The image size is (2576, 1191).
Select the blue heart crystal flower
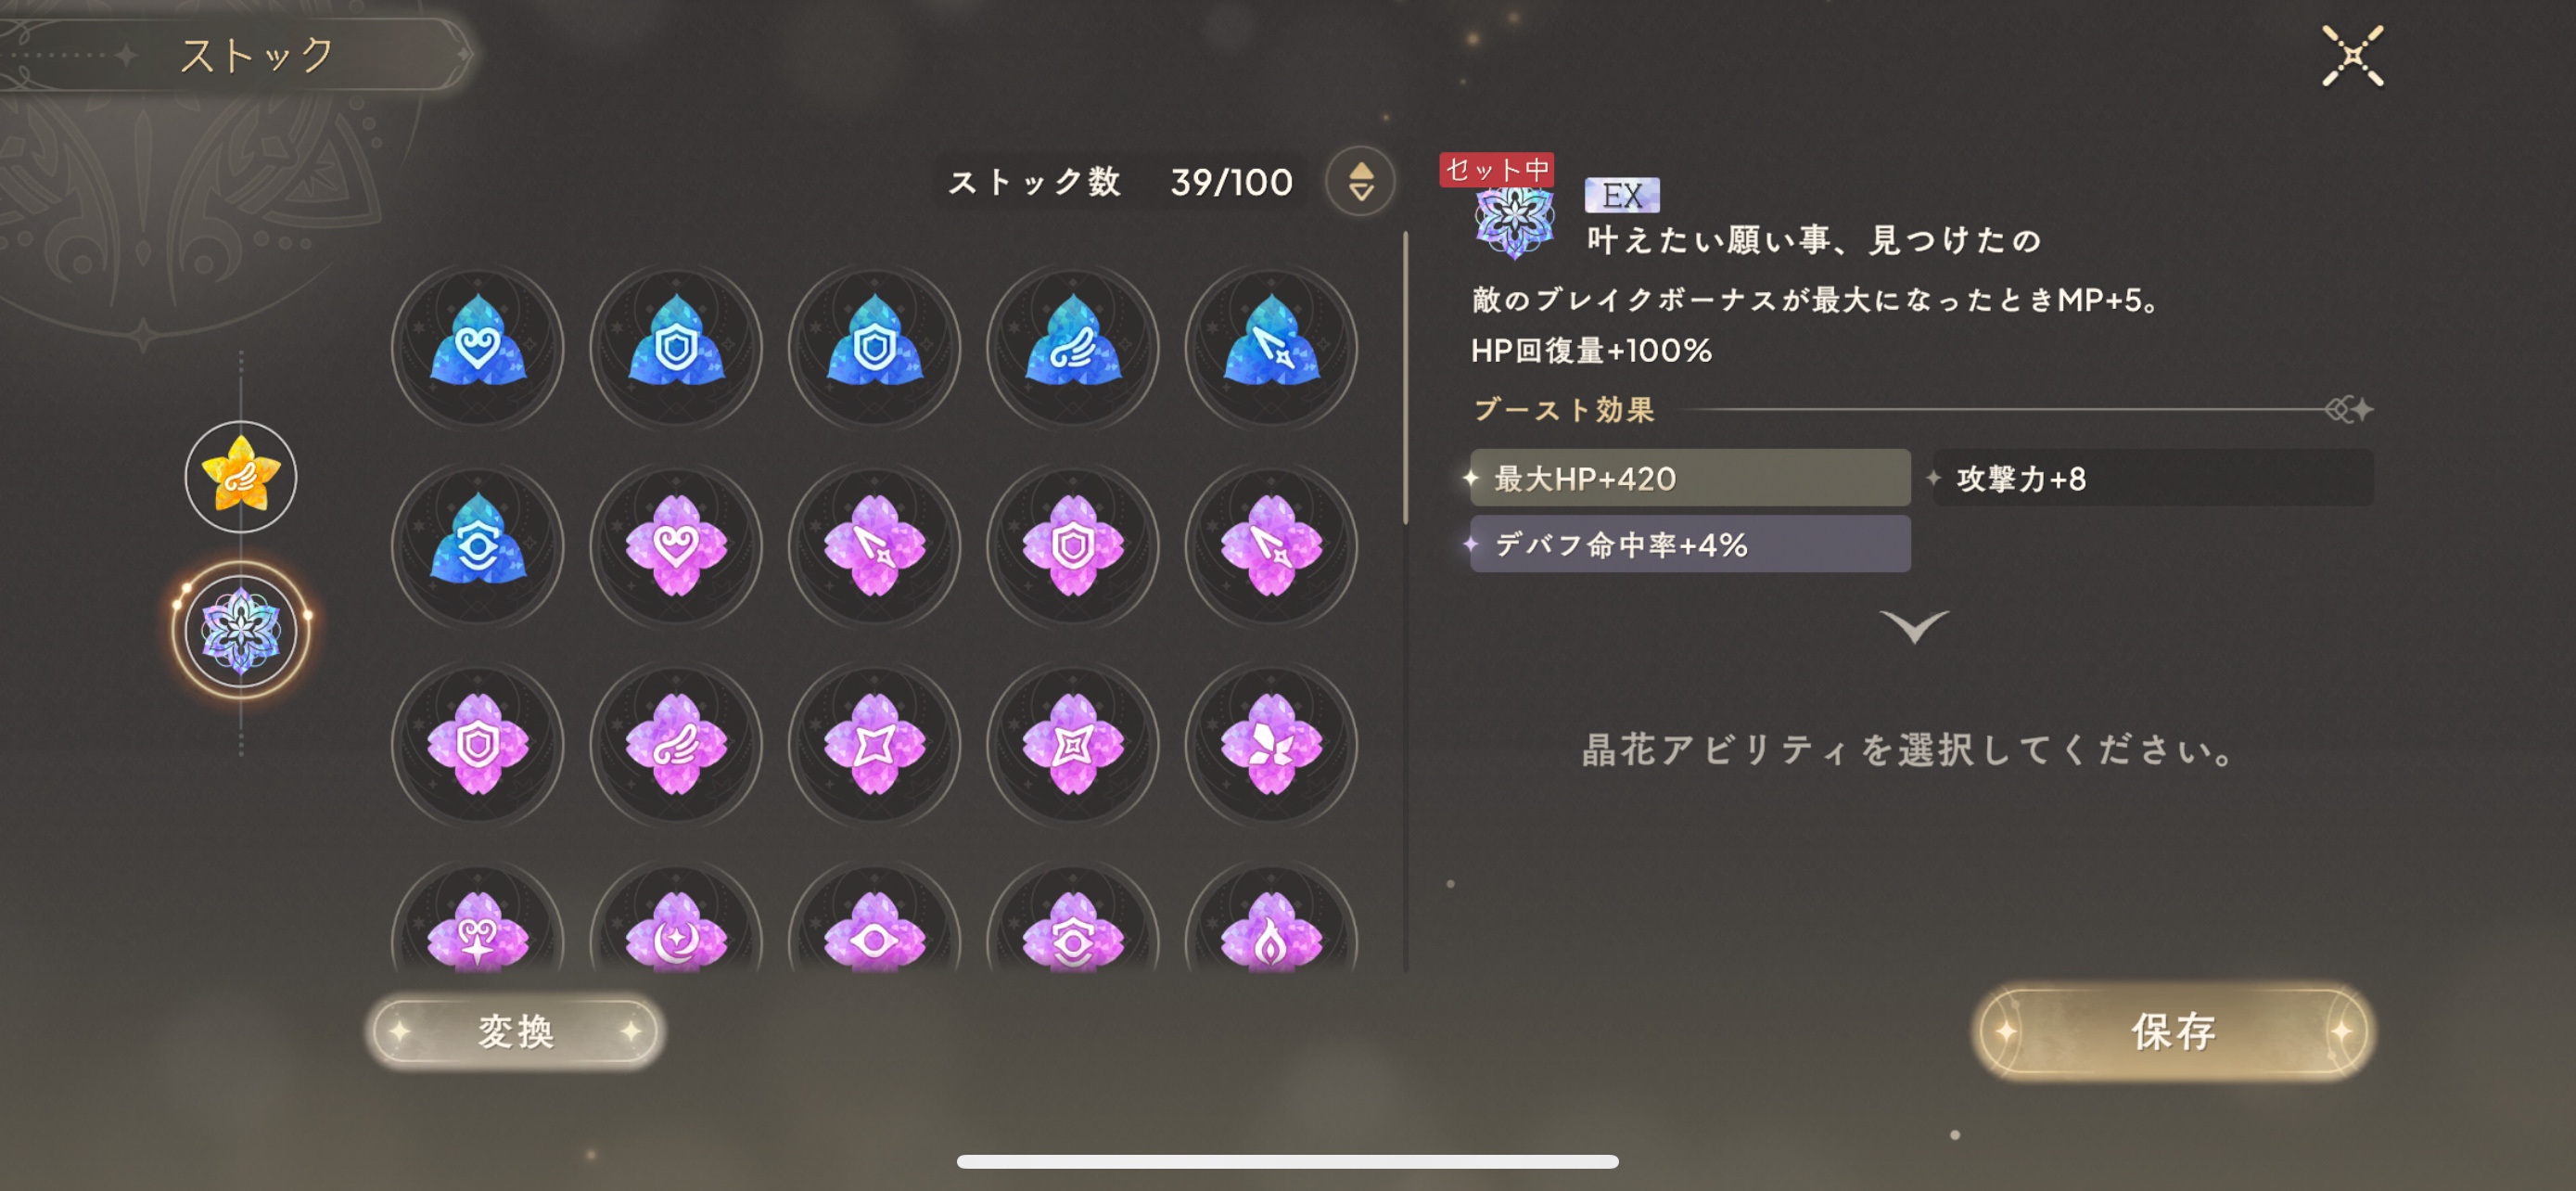pyautogui.click(x=477, y=347)
